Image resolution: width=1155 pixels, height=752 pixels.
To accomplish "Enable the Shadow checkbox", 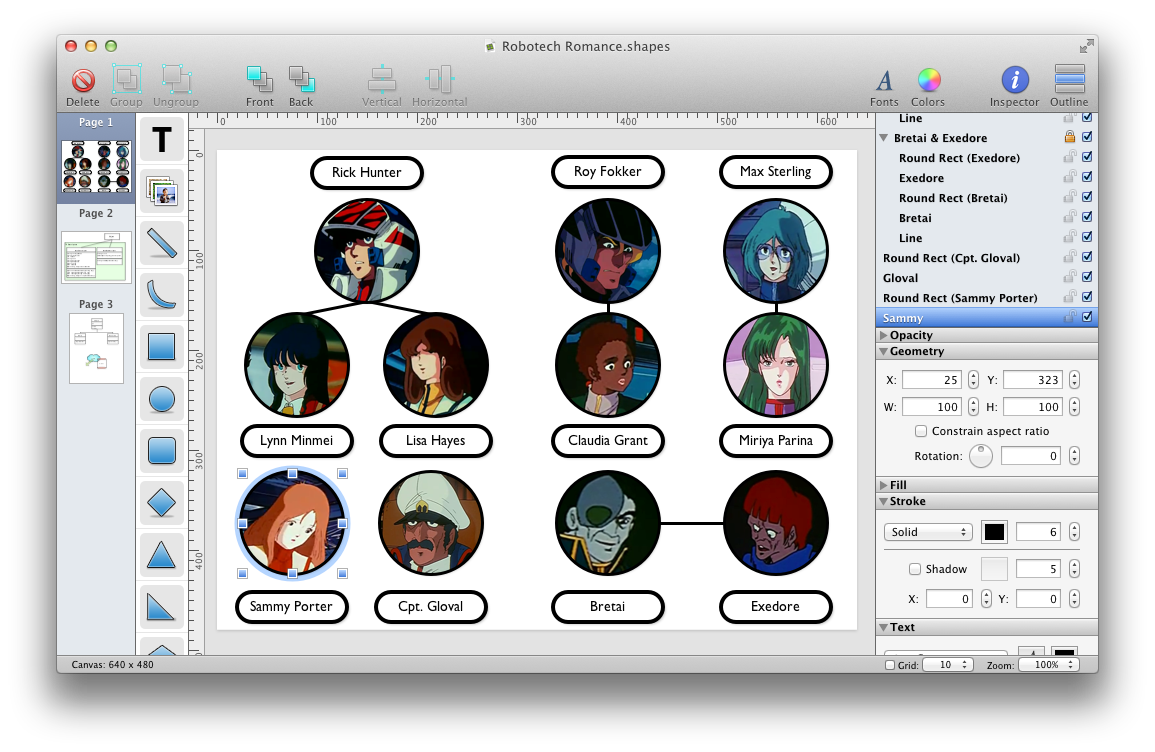I will [915, 569].
